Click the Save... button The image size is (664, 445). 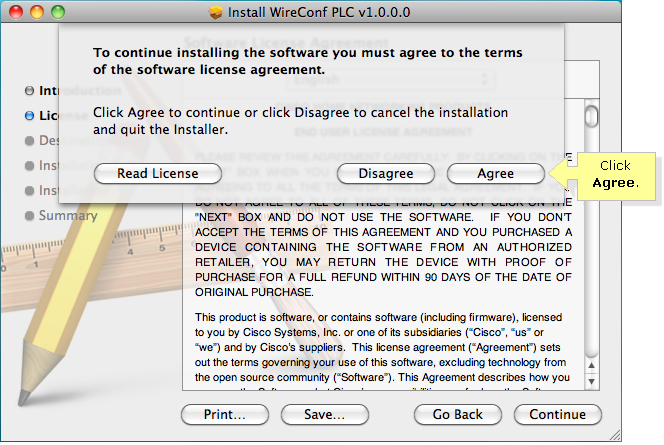(325, 414)
